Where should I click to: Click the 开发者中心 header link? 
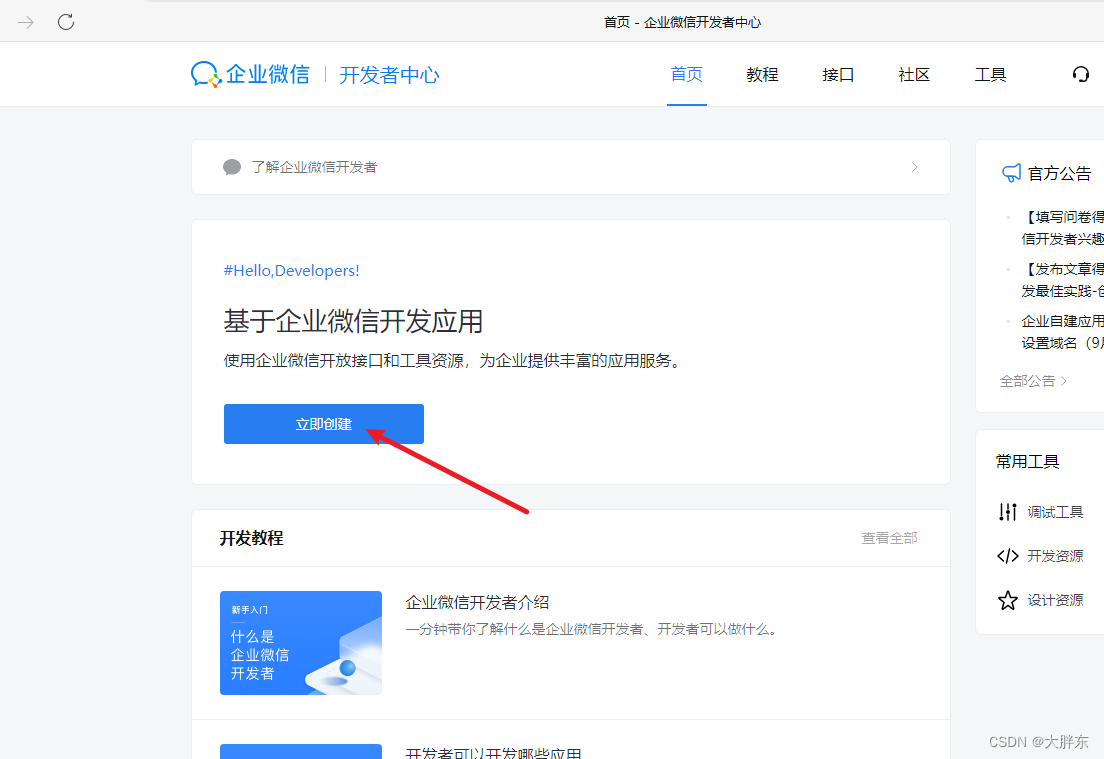[389, 75]
